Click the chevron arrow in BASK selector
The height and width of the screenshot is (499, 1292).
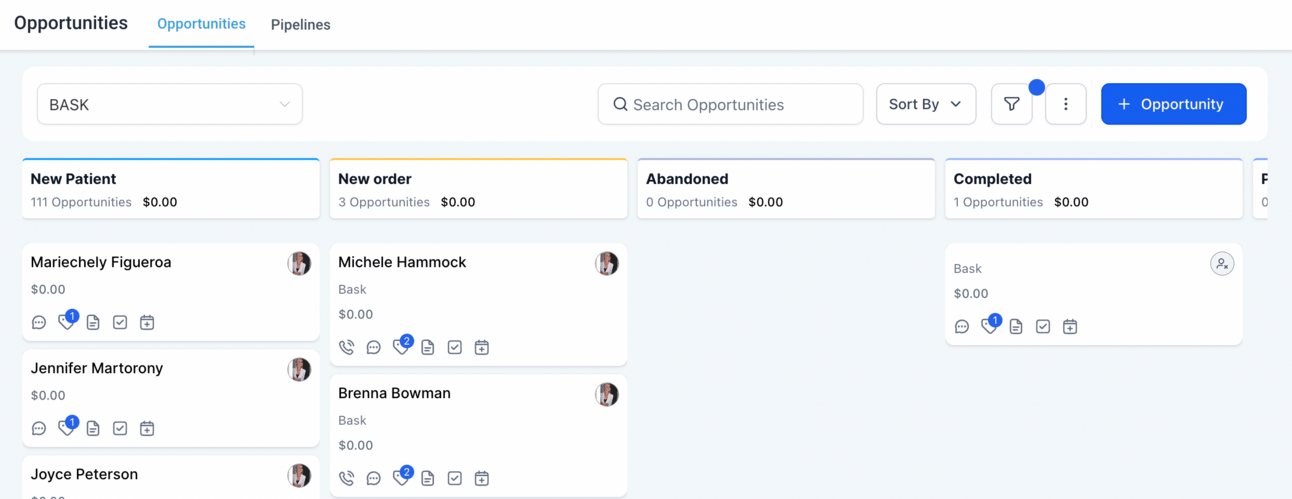pos(285,104)
